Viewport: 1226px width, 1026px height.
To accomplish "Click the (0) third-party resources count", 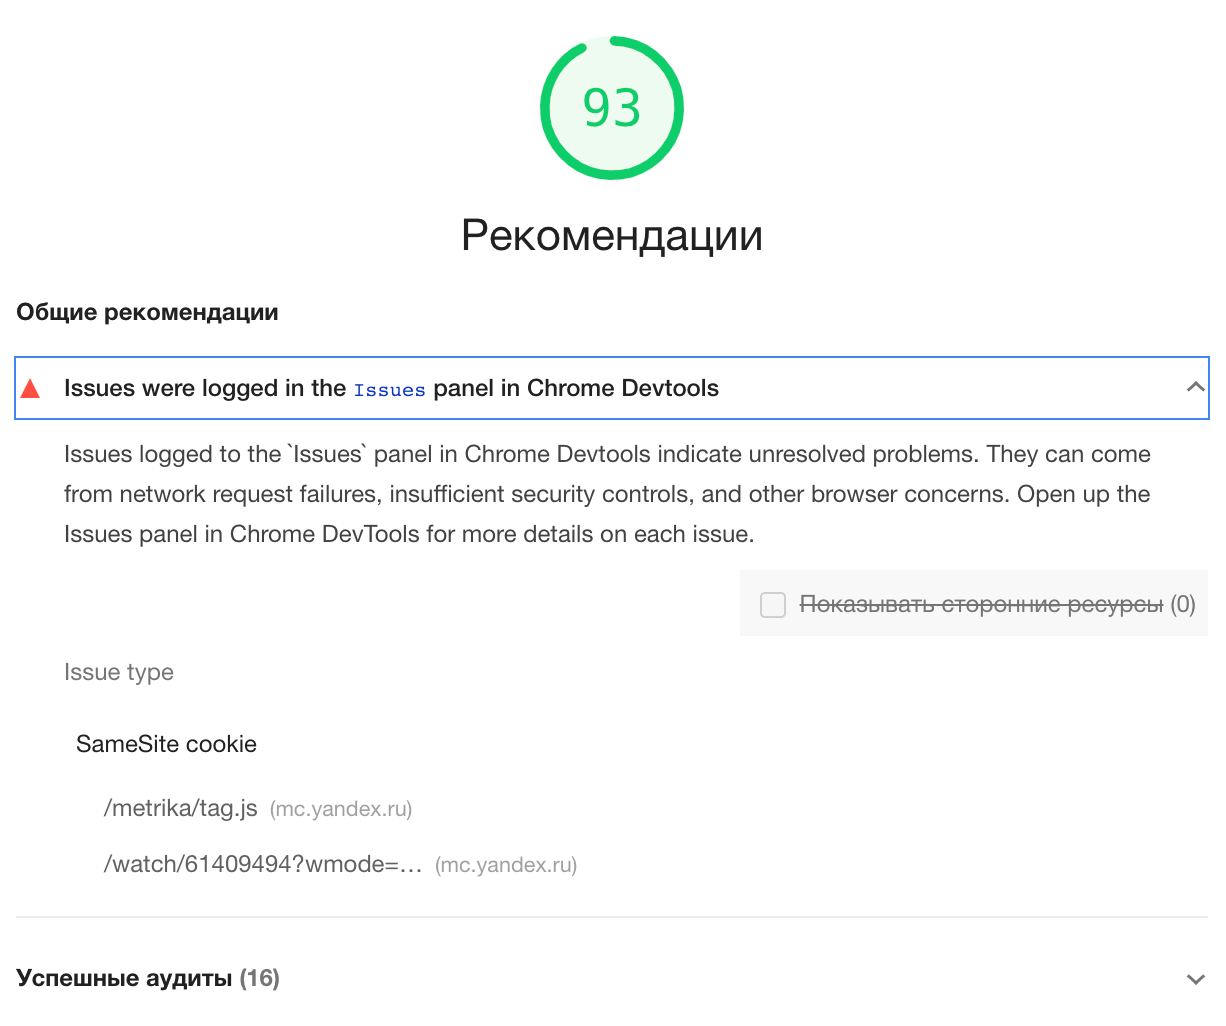I will click(x=1183, y=604).
